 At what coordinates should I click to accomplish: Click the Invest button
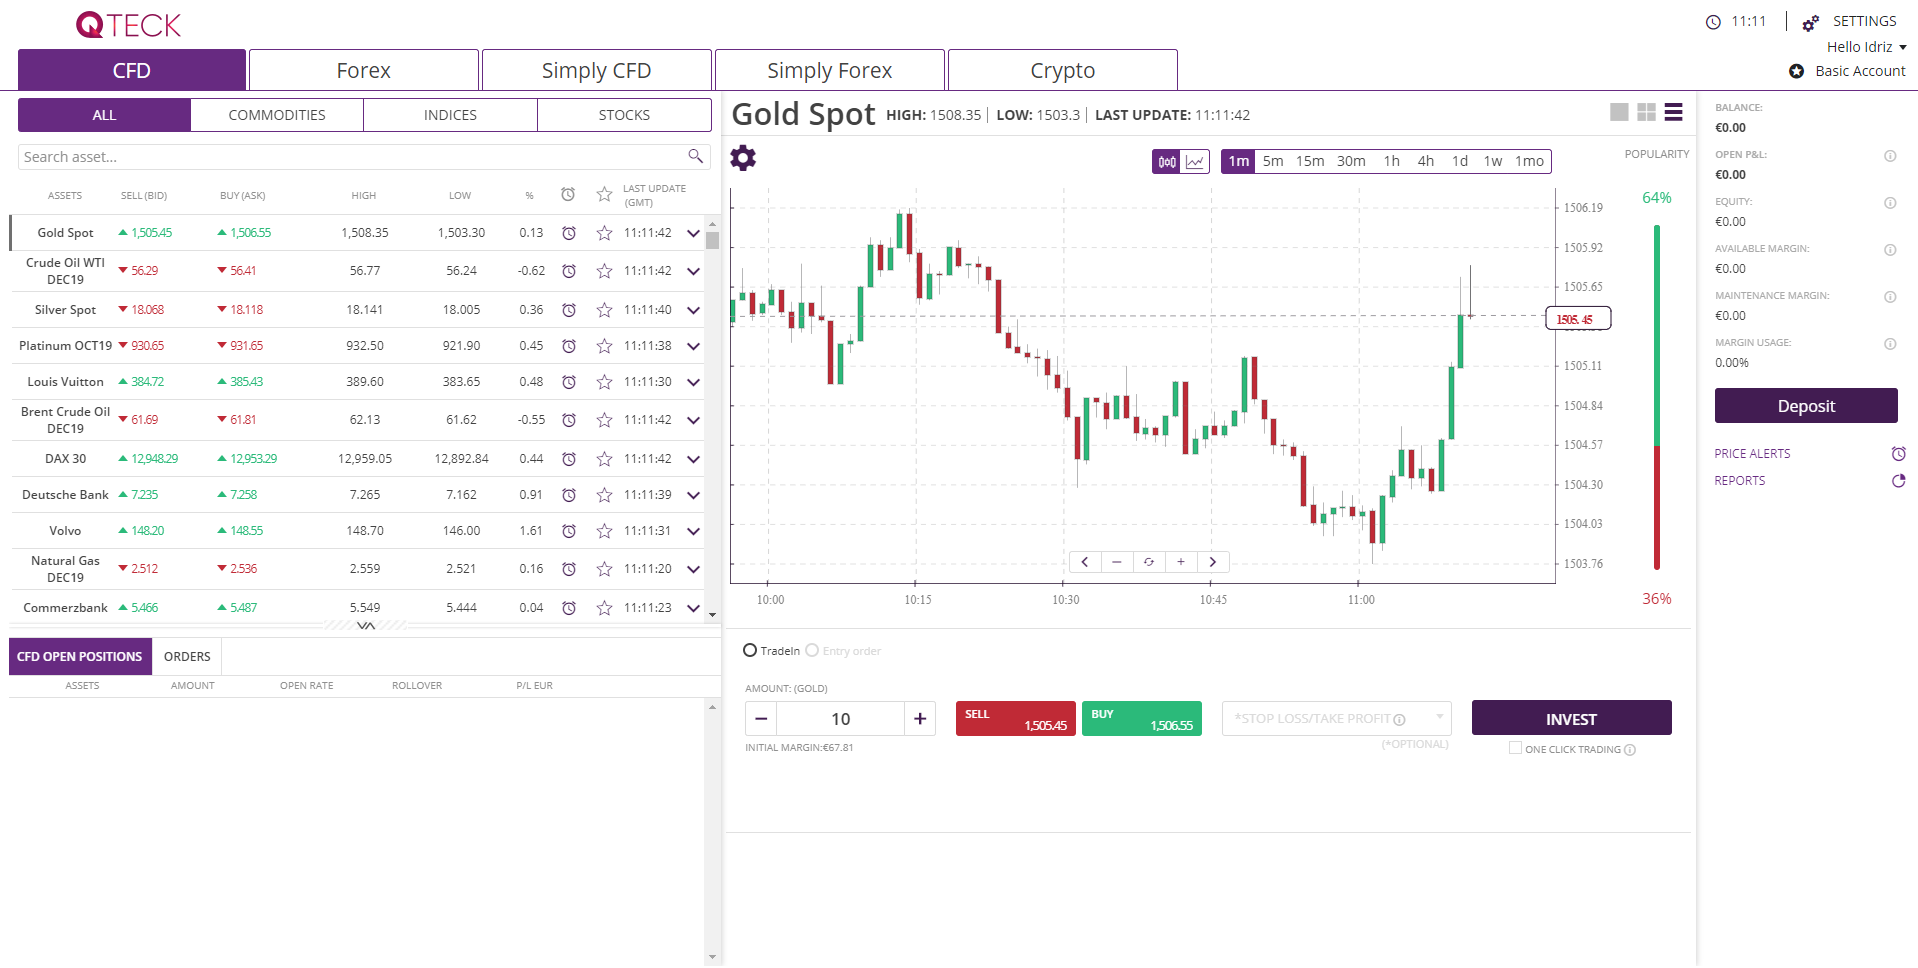click(1571, 718)
